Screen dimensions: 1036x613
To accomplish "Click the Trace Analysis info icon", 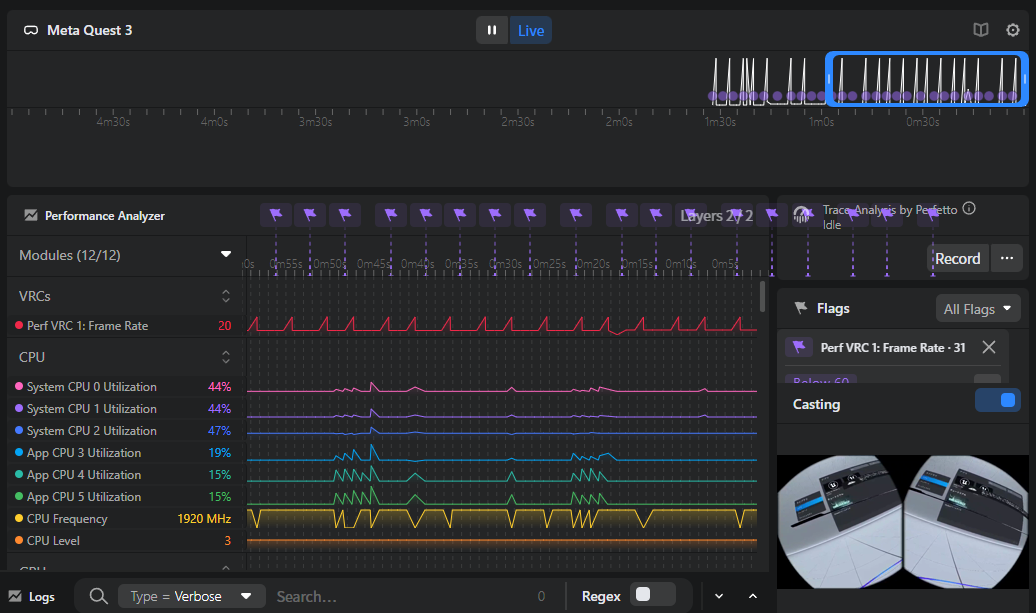I will tap(968, 210).
